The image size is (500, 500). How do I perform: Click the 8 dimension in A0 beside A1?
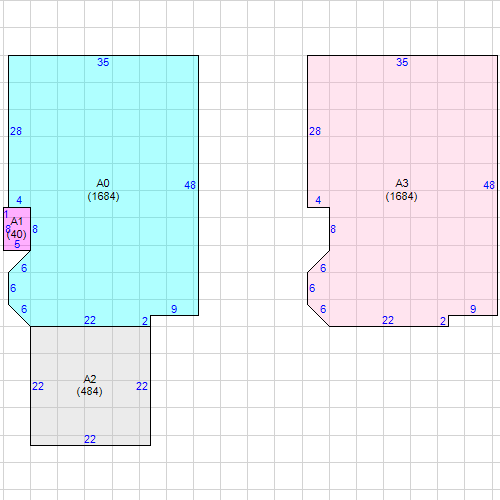coord(35,229)
